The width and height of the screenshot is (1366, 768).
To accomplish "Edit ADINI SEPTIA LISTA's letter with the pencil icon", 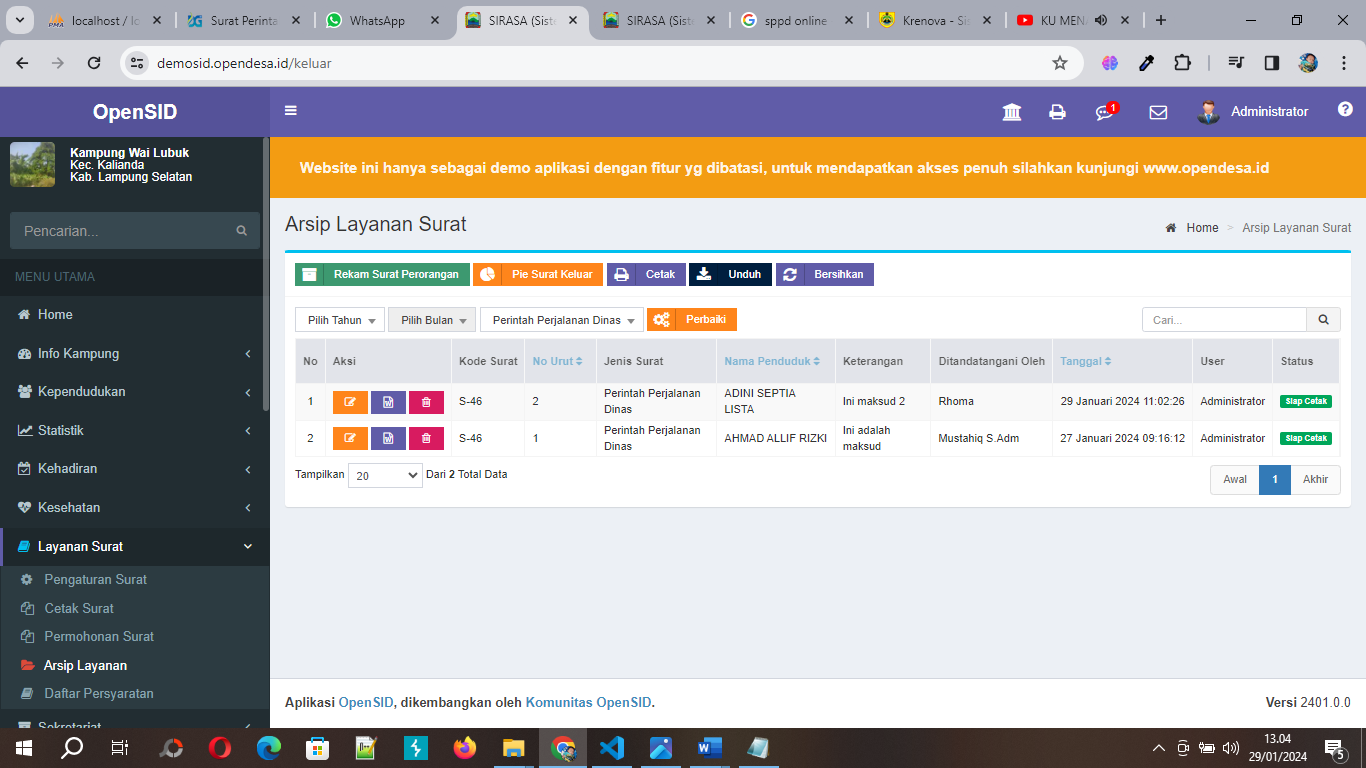I will tap(349, 401).
